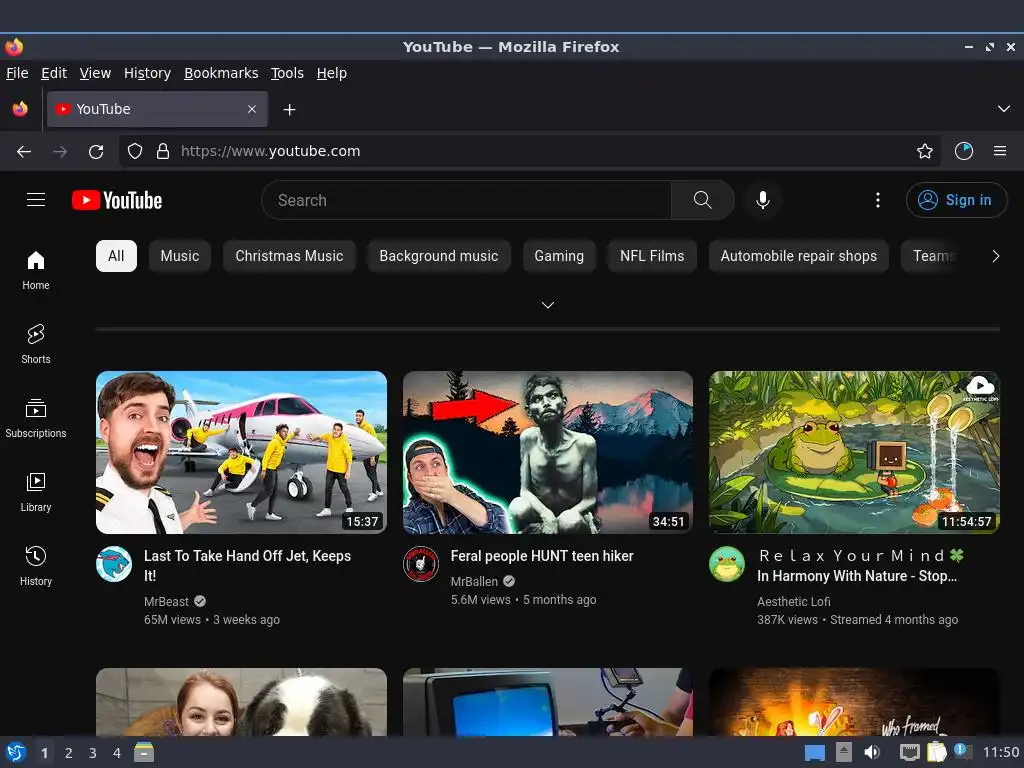This screenshot has width=1024, height=768.
Task: Open the Bookmarks menu
Action: pos(221,73)
